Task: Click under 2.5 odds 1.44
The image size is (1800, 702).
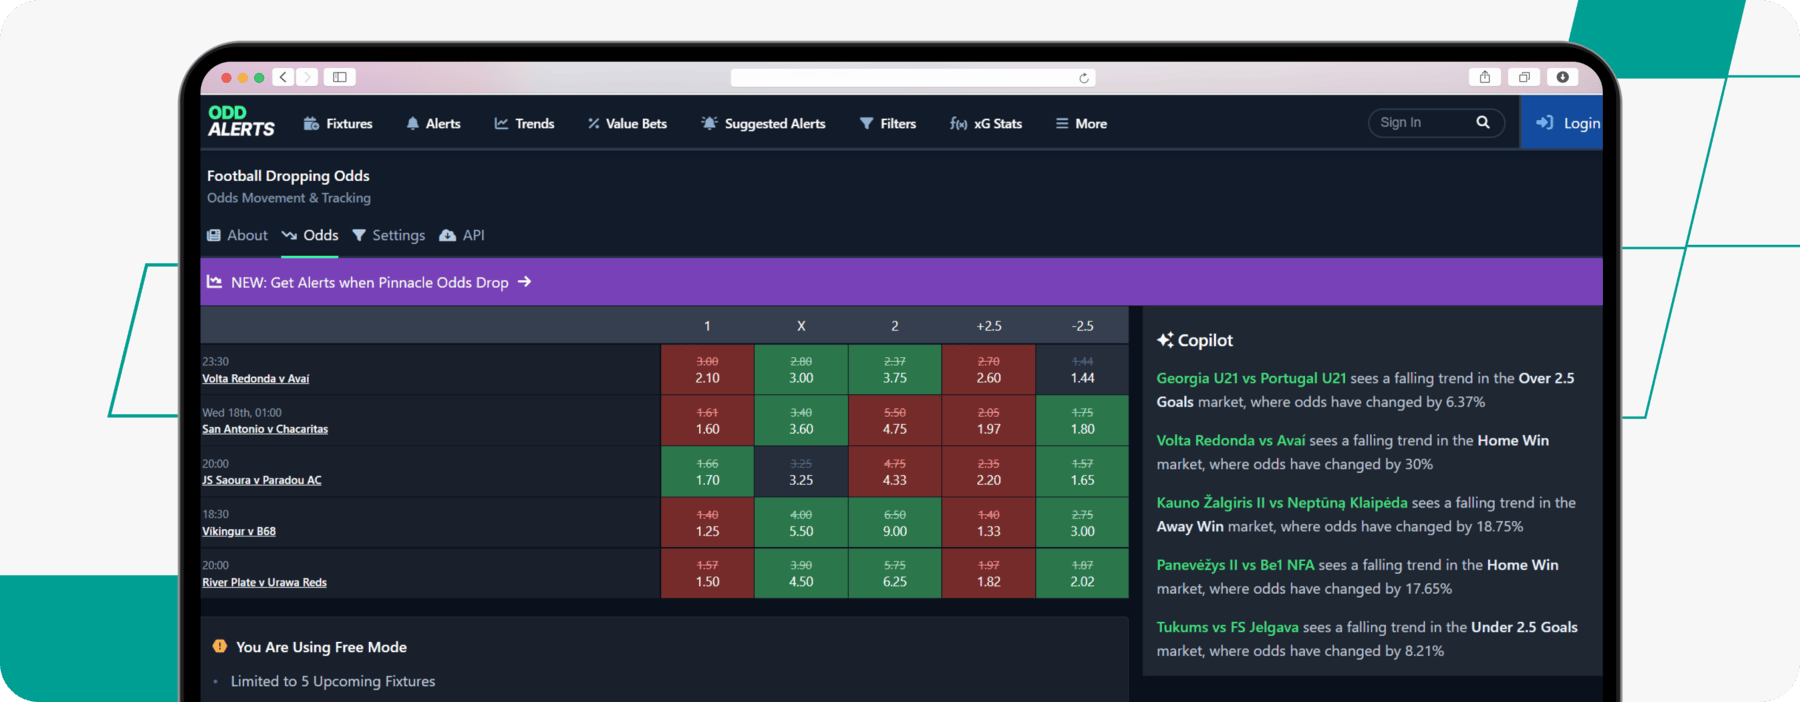Action: (x=1082, y=370)
